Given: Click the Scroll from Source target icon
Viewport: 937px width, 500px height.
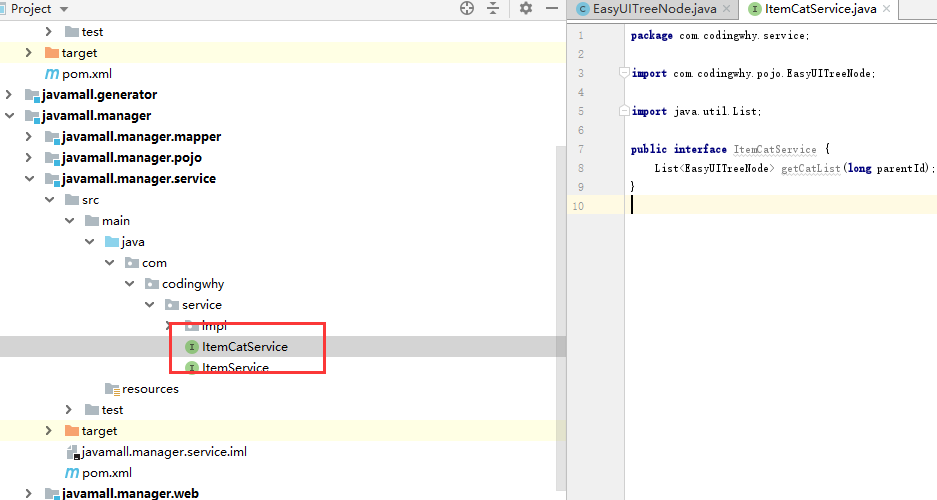Looking at the screenshot, I should tap(467, 9).
